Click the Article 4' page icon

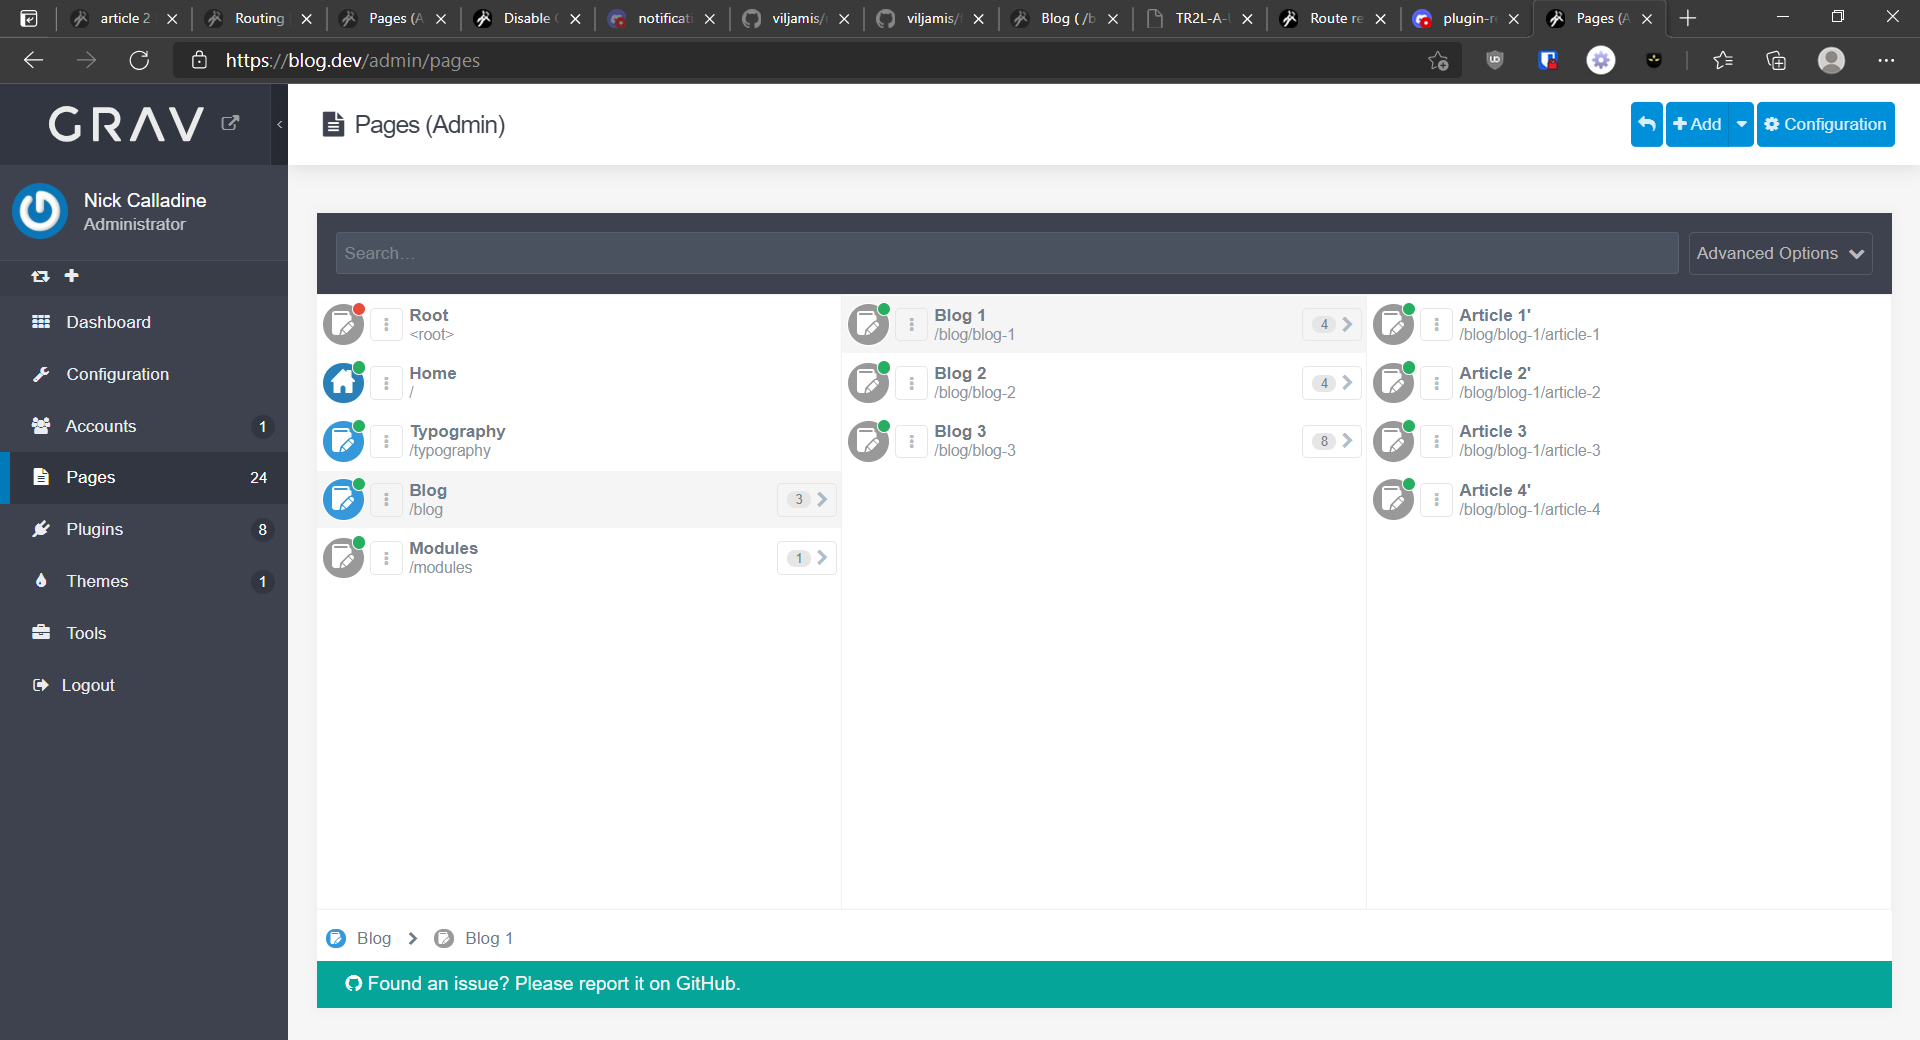pyautogui.click(x=1393, y=499)
